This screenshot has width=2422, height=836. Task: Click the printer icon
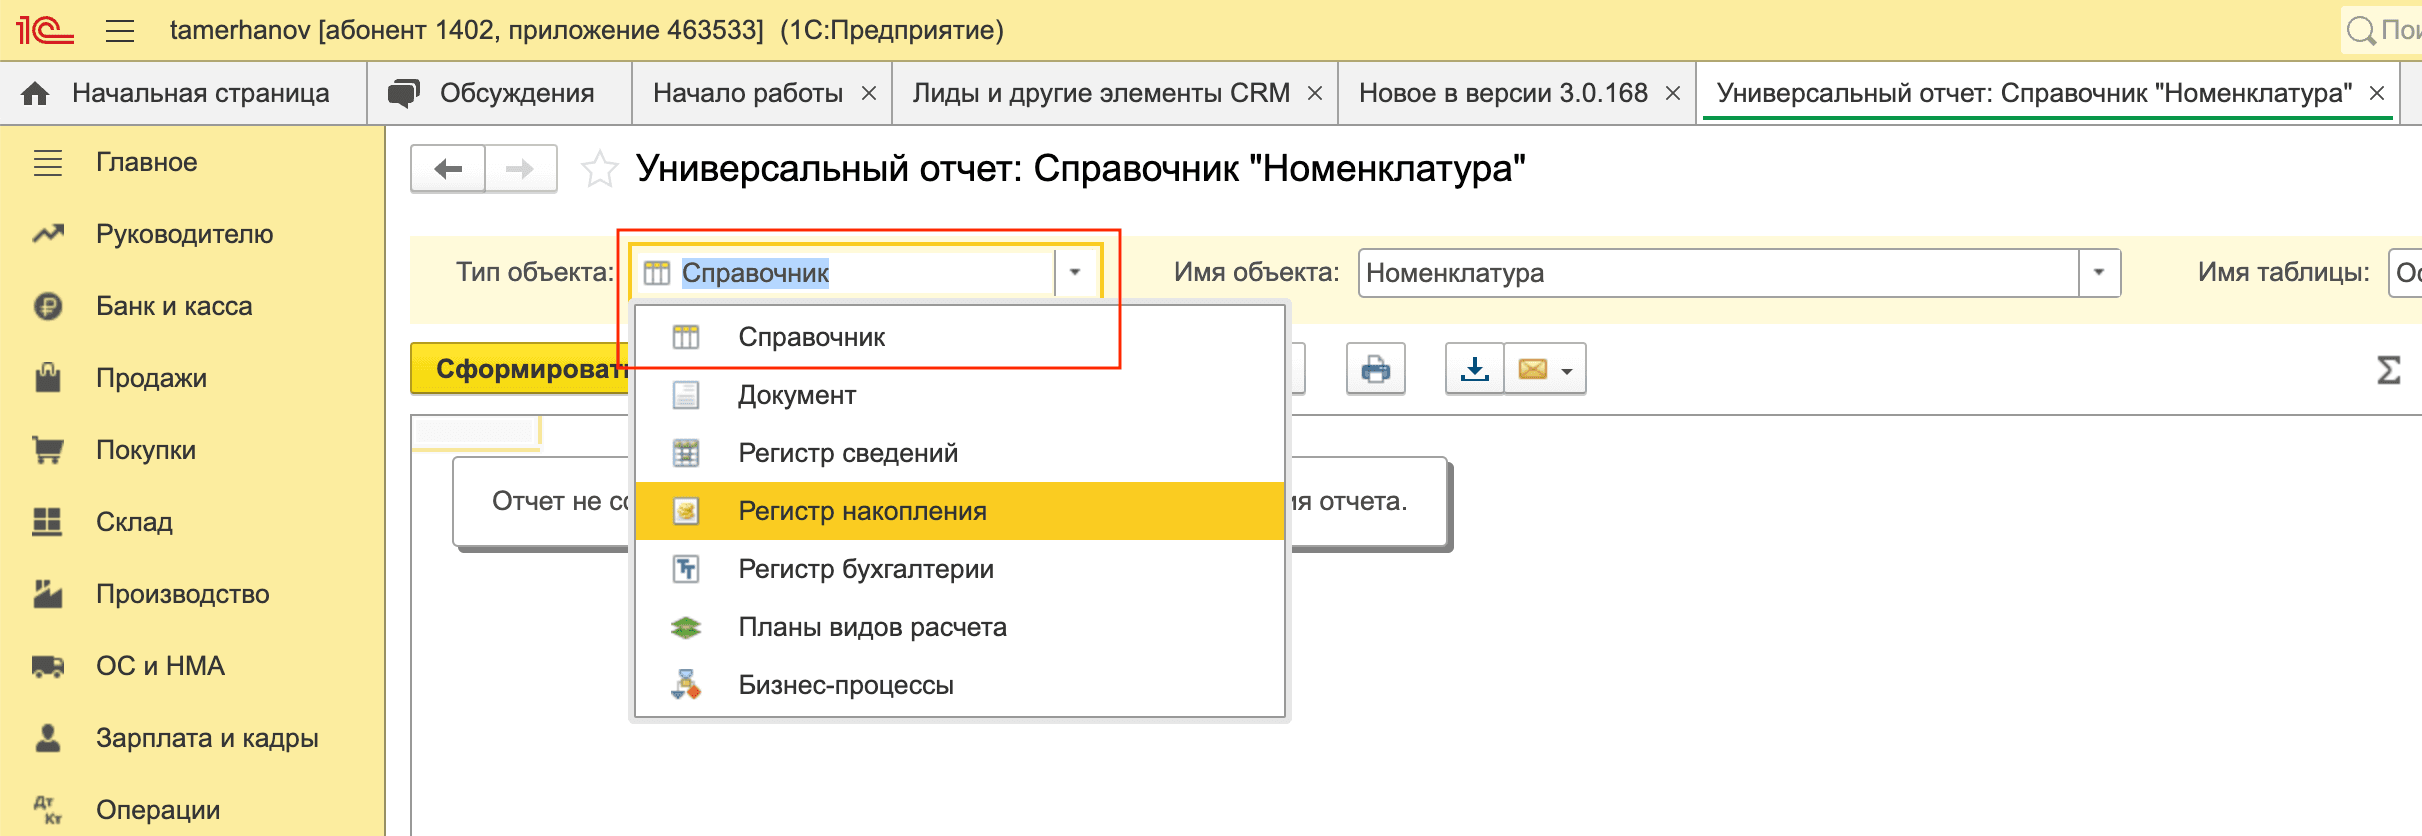[x=1376, y=369]
